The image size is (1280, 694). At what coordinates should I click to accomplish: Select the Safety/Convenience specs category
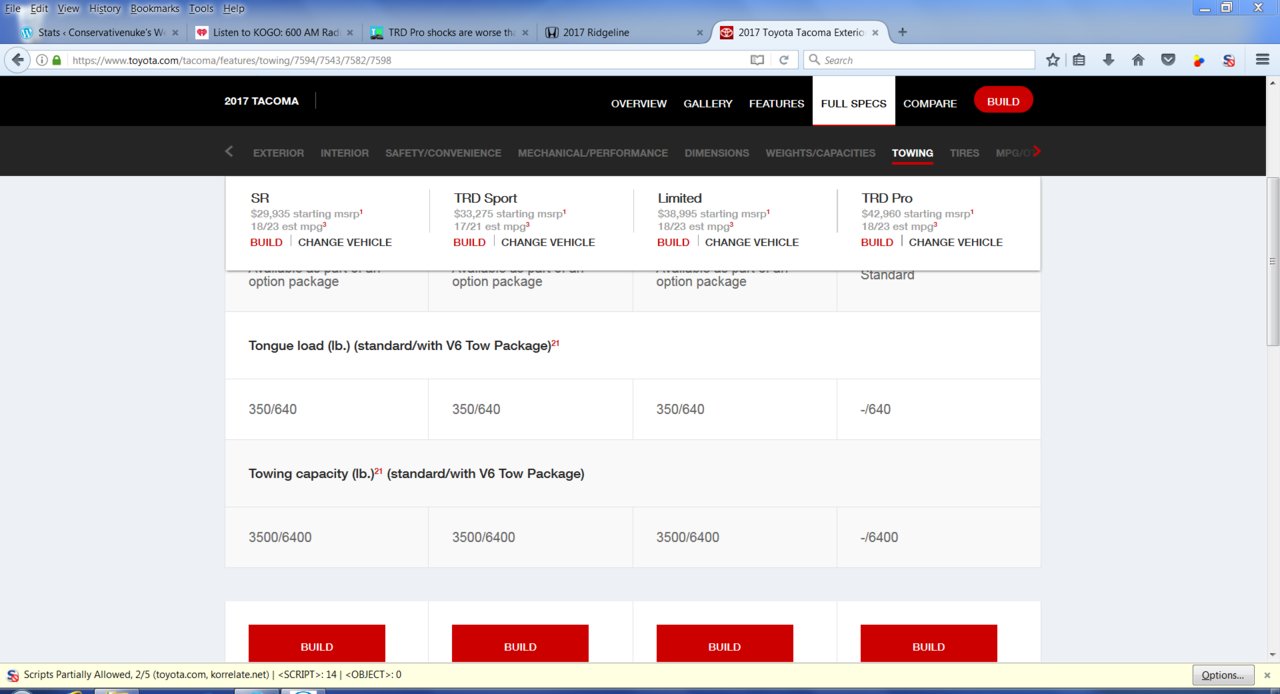point(443,153)
